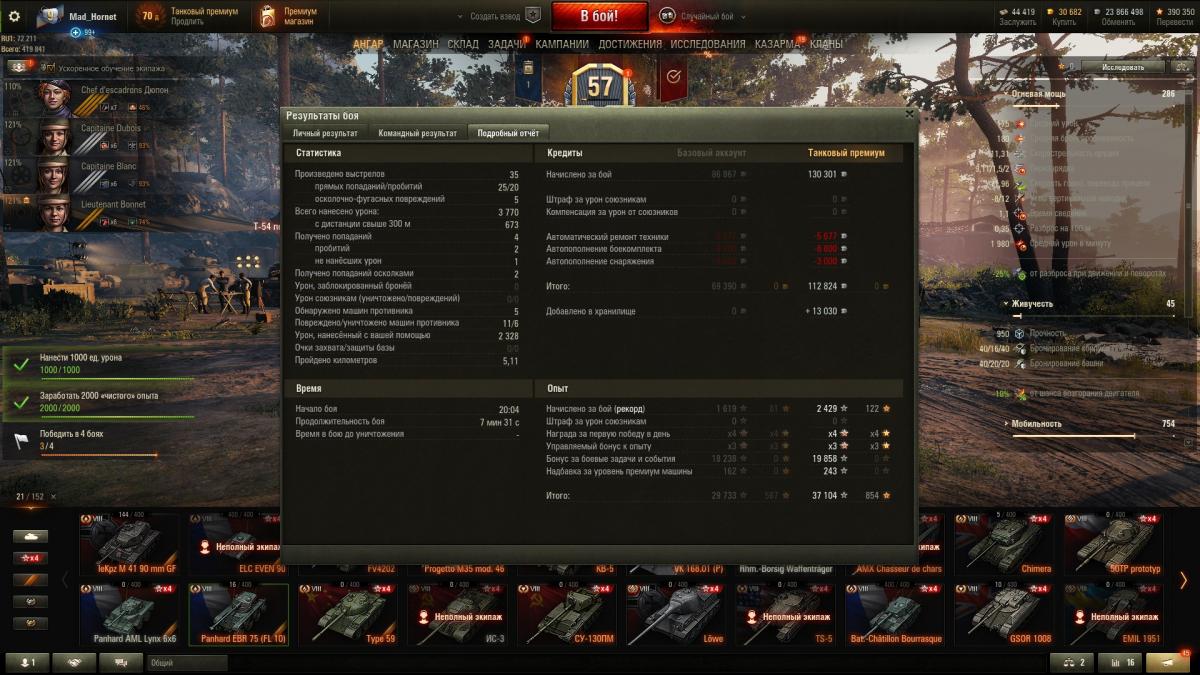The width and height of the screenshot is (1200, 675).
Task: Open the ИССЛЕДОВАНИЯ menu
Action: 708,44
